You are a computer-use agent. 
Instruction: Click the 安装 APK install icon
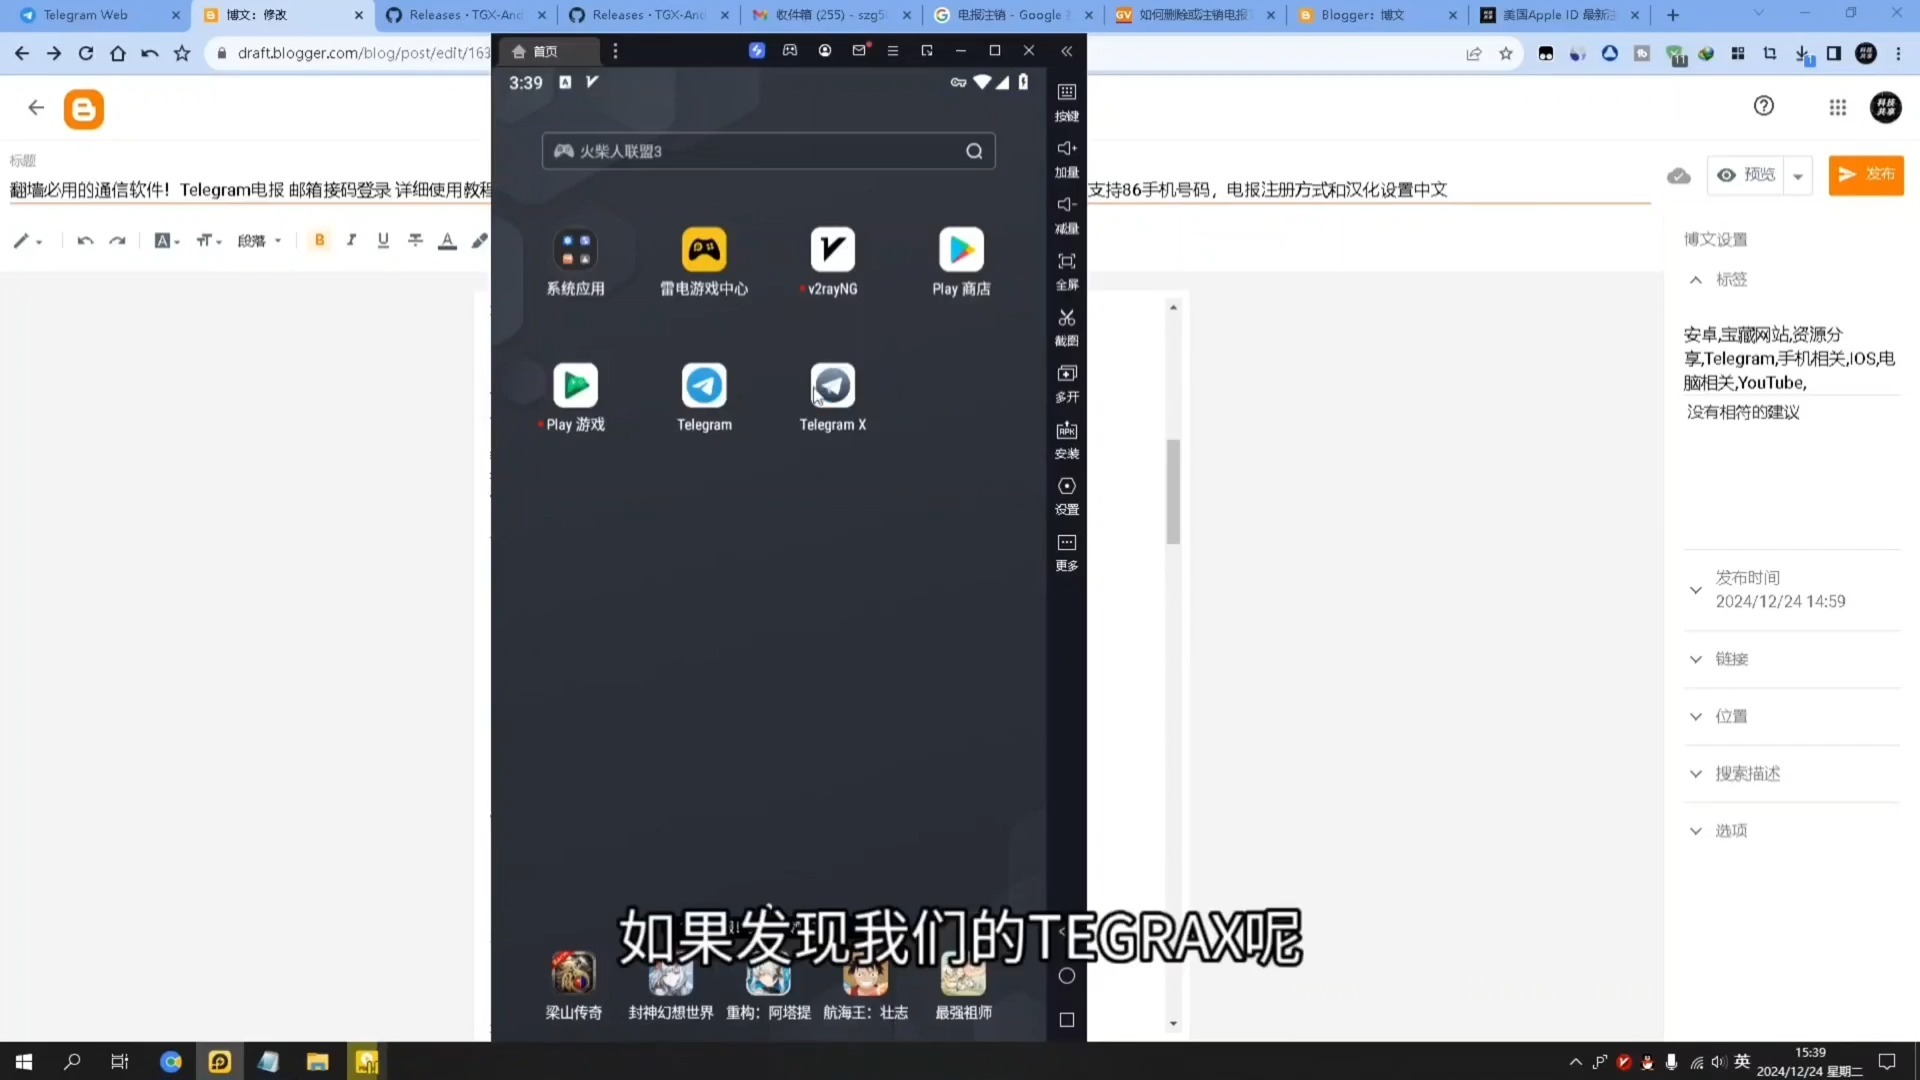coord(1067,430)
